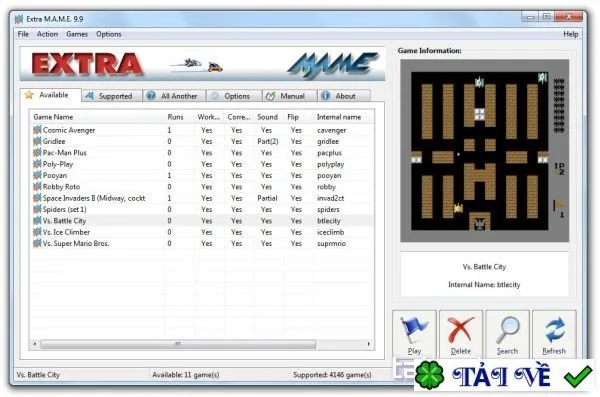
Task: Click the Extra M.A.M.E. title bar icon
Action: 19,19
